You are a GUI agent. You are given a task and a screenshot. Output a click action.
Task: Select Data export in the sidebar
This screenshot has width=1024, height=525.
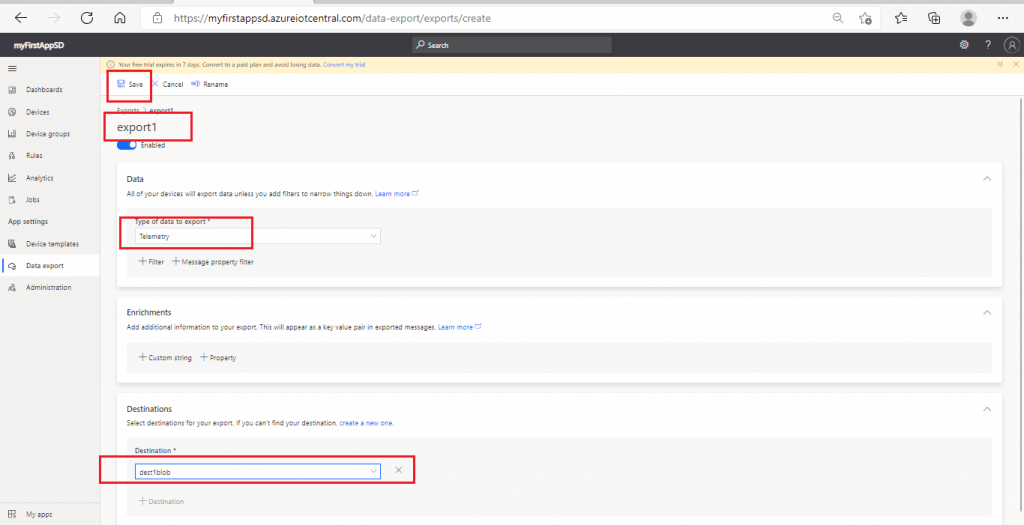coord(50,266)
